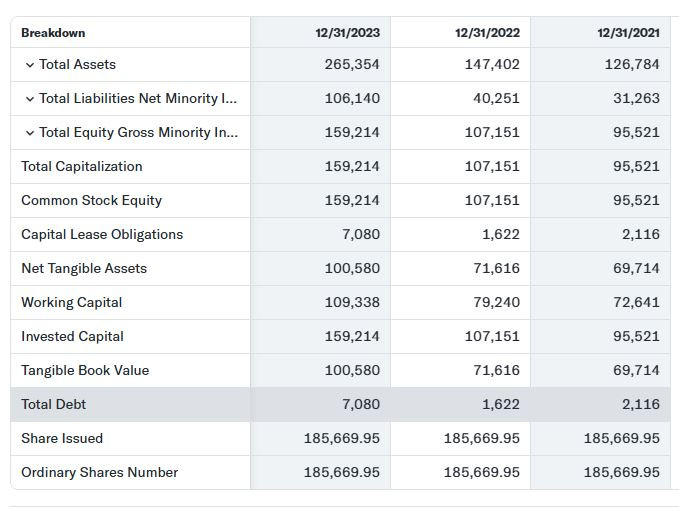Select Net Tangible Assets 2021 value 69,714
This screenshot has width=679, height=508.
click(636, 269)
